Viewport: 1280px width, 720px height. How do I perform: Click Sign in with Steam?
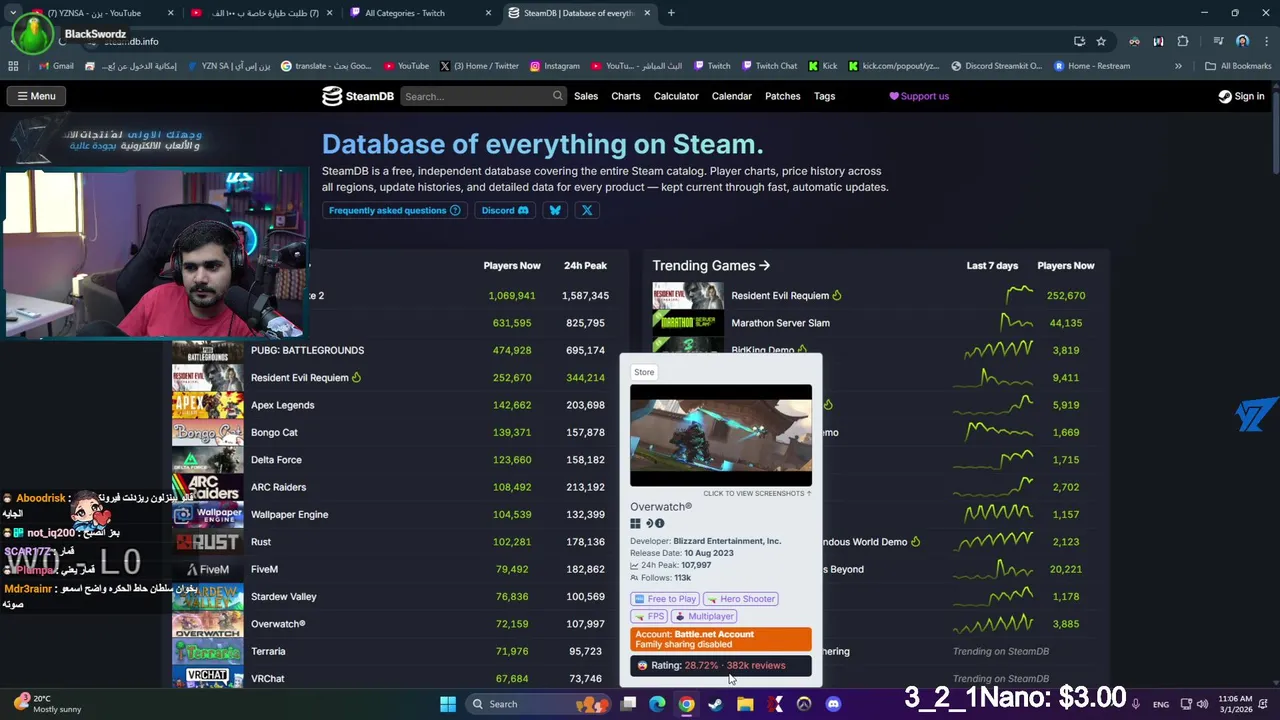1241,96
